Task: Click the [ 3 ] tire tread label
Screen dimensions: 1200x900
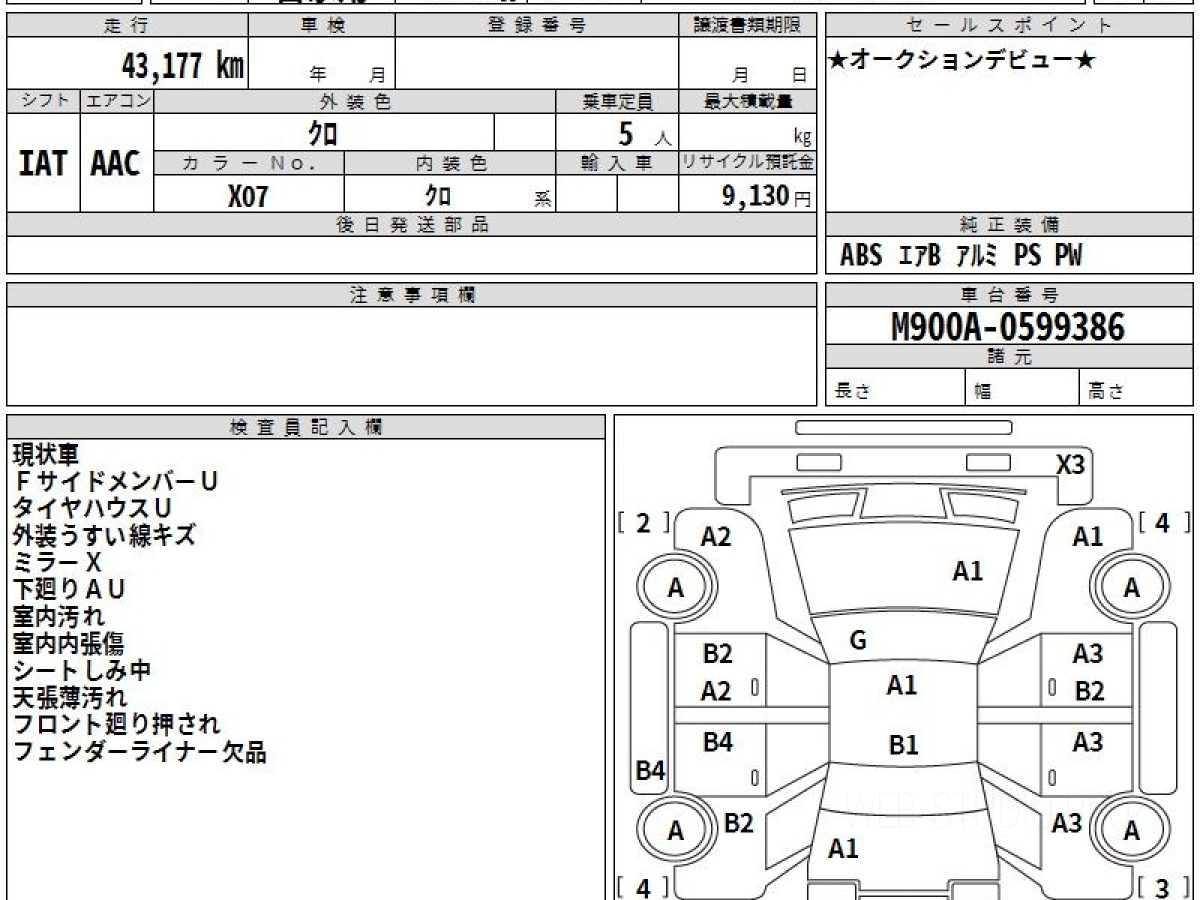Action: tap(1163, 887)
